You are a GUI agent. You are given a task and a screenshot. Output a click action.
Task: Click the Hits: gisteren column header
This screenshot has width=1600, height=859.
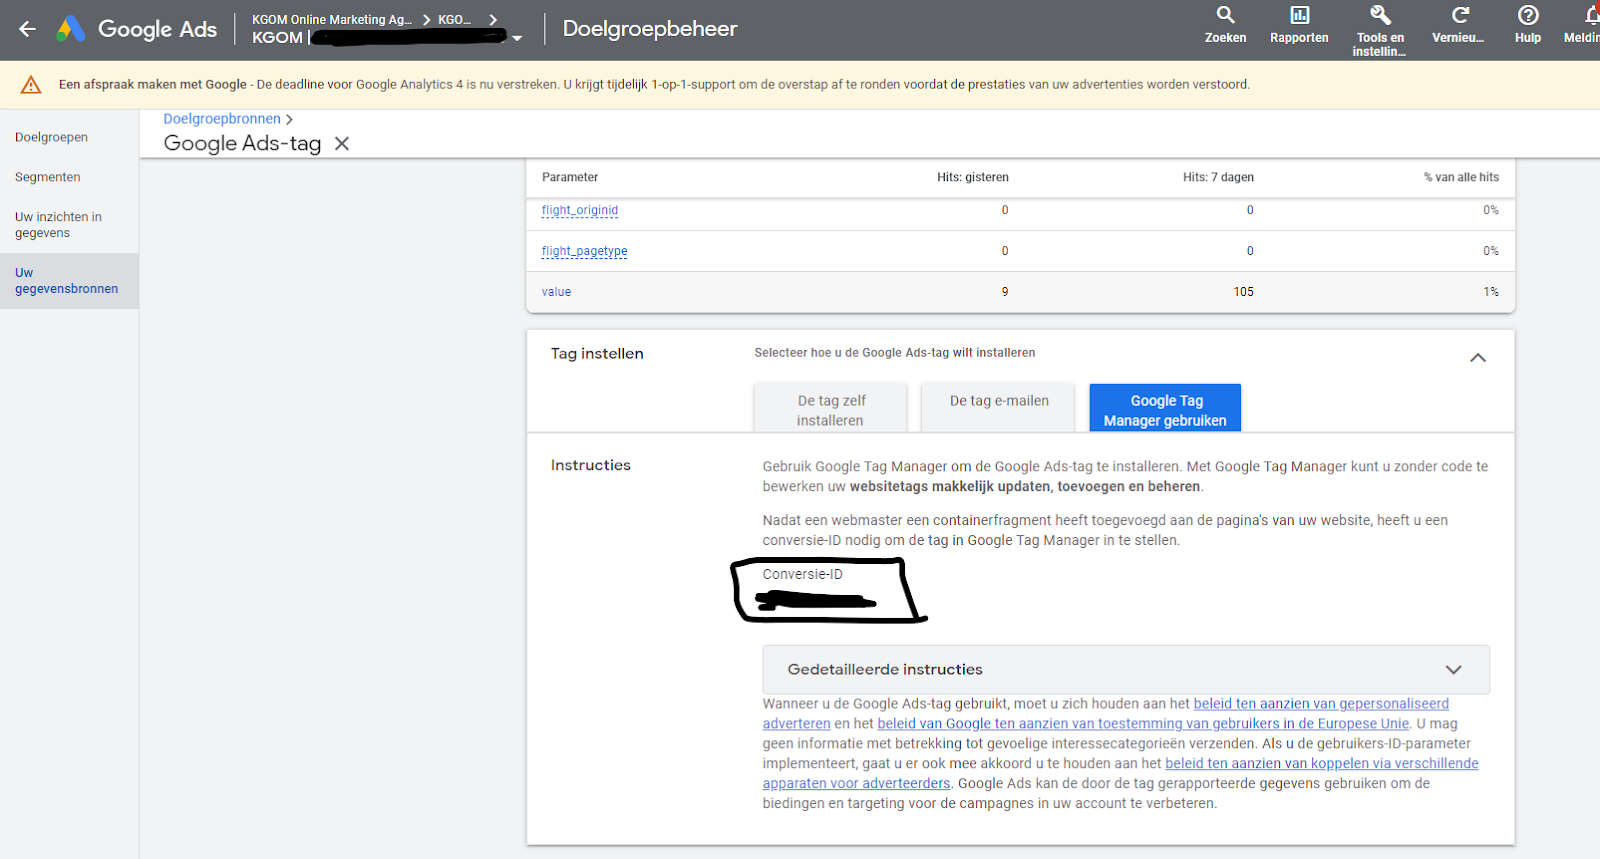(x=973, y=177)
